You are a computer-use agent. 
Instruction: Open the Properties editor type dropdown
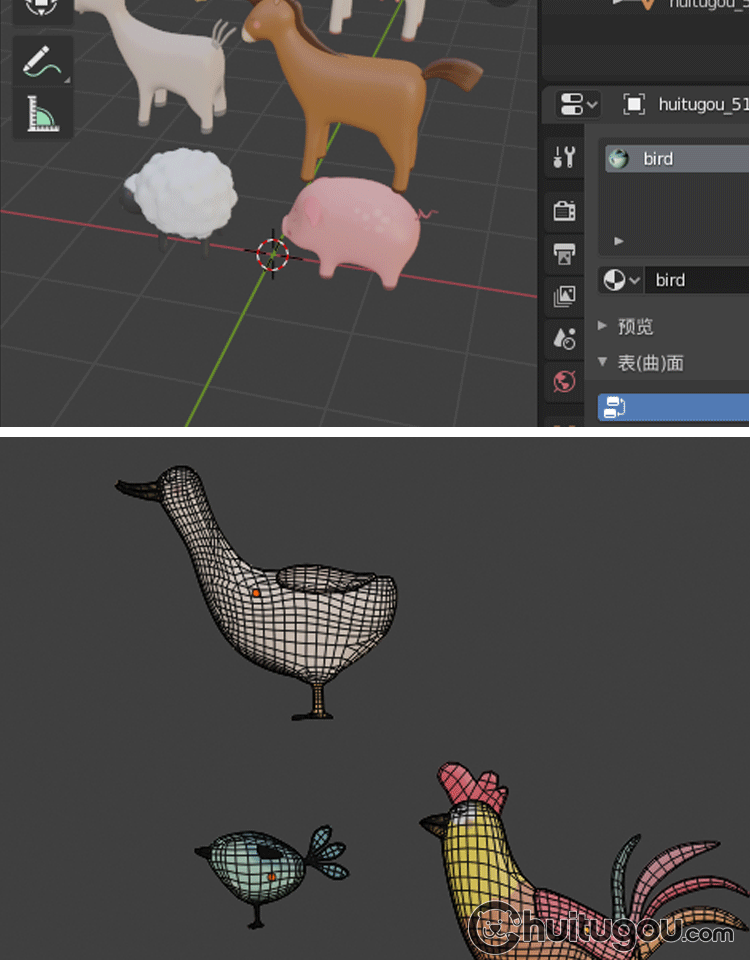tap(577, 104)
